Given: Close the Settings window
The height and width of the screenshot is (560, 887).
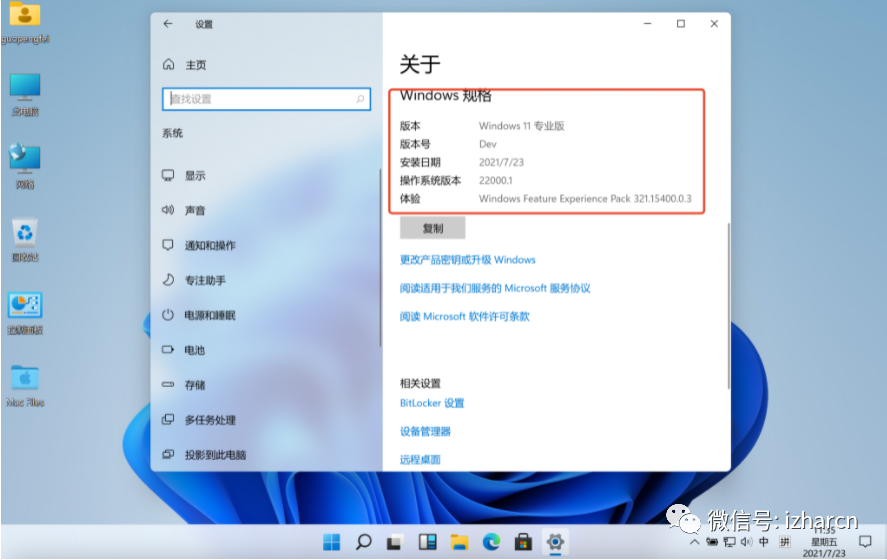Looking at the screenshot, I should click(714, 24).
